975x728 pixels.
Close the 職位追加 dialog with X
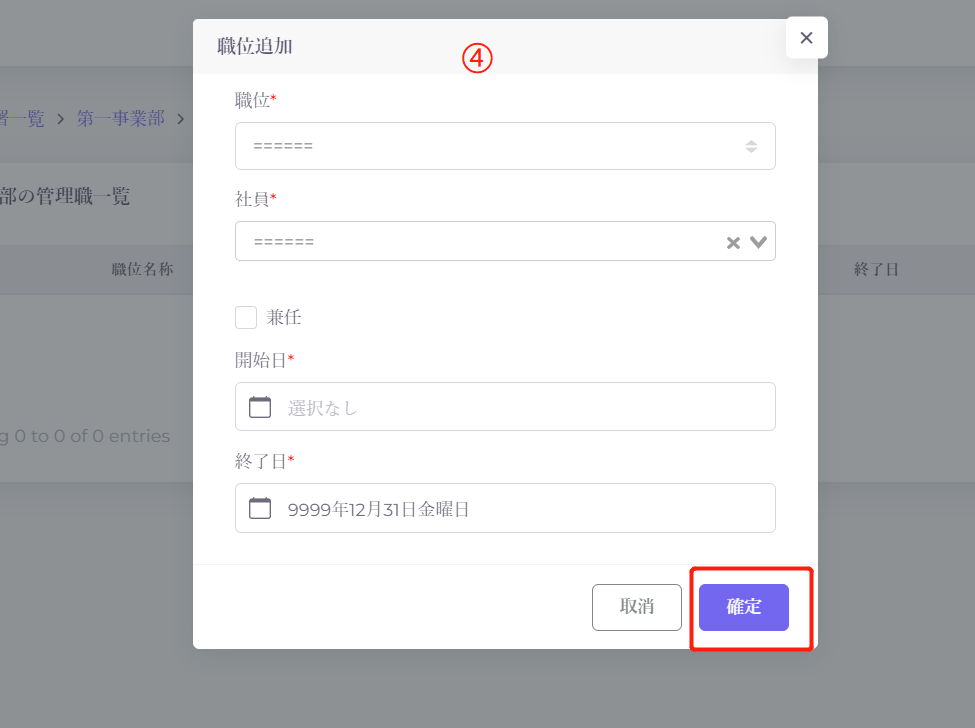806,38
